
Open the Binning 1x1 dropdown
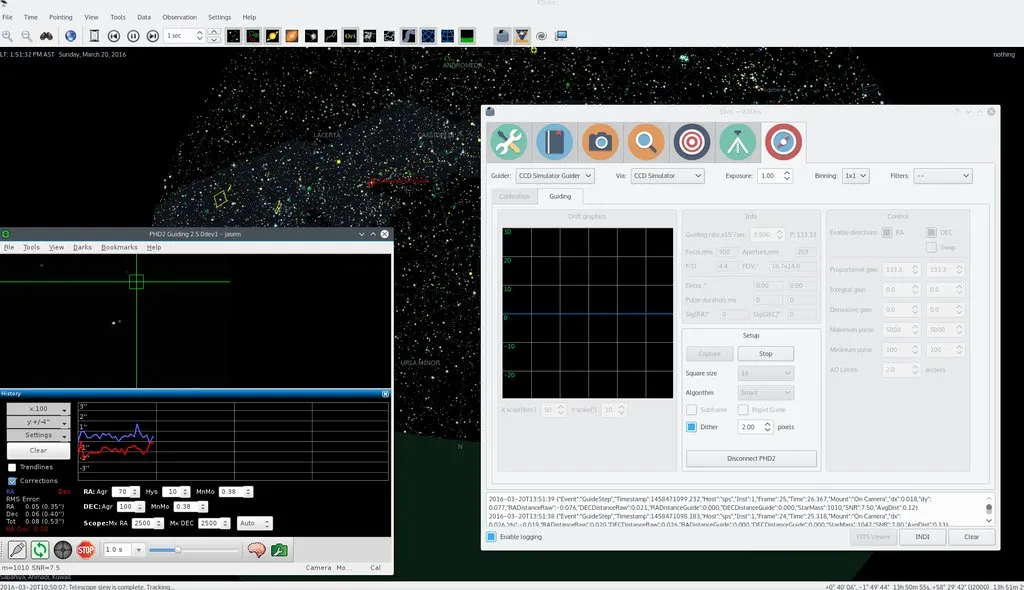point(856,176)
